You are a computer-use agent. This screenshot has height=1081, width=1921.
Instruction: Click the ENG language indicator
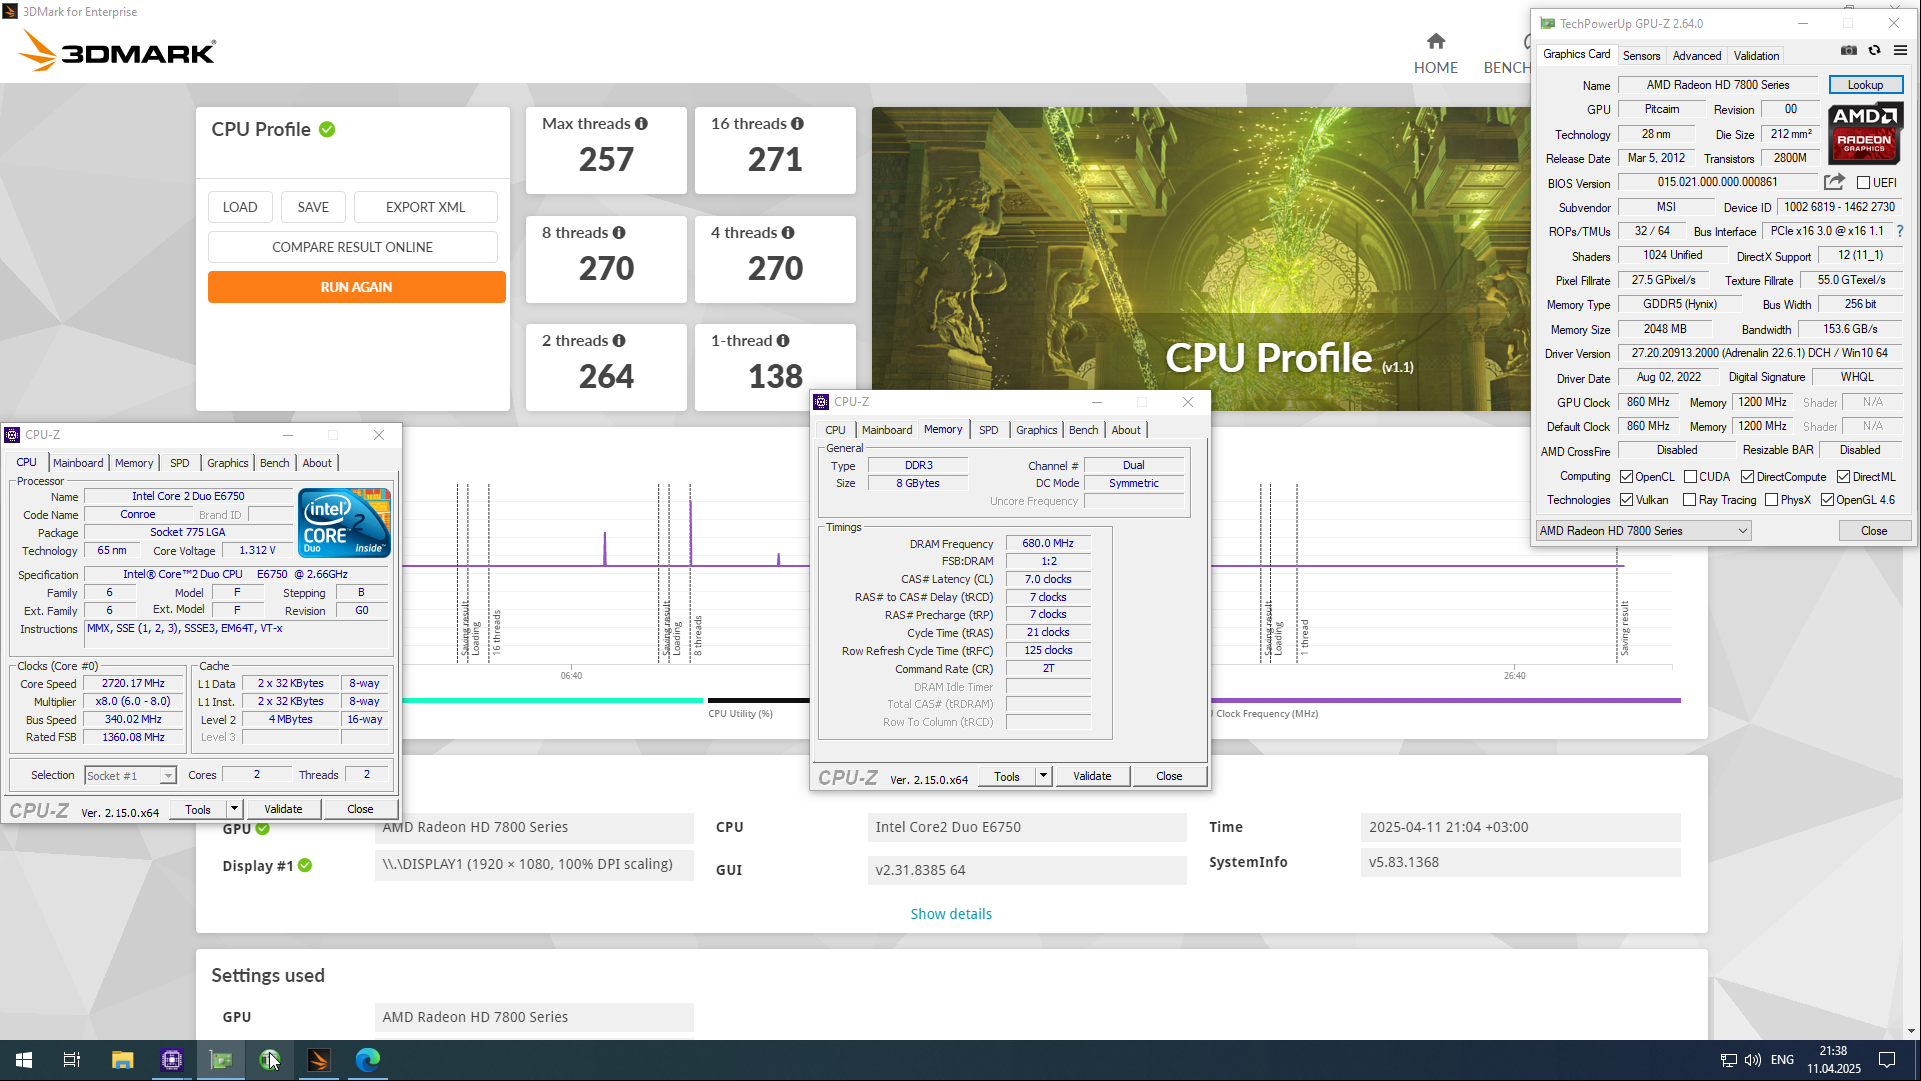1782,1060
